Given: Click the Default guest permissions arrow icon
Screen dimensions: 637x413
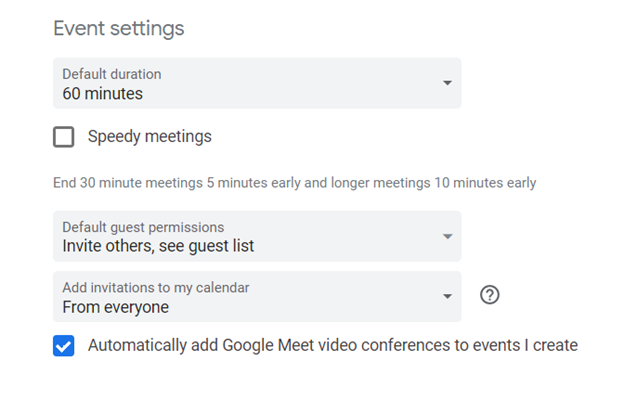Looking at the screenshot, I should tap(447, 236).
